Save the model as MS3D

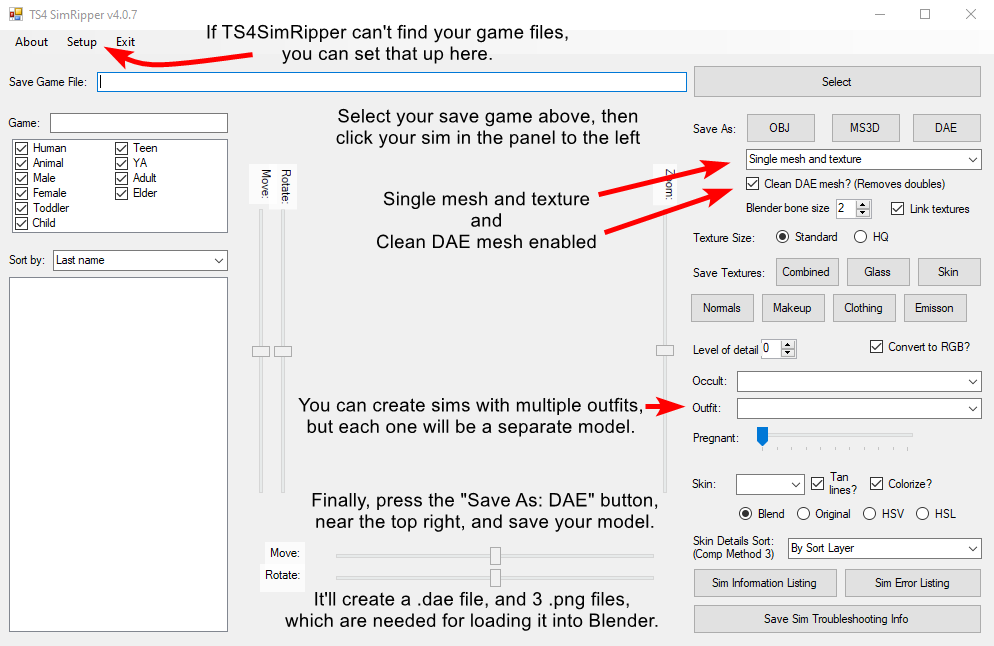point(865,128)
